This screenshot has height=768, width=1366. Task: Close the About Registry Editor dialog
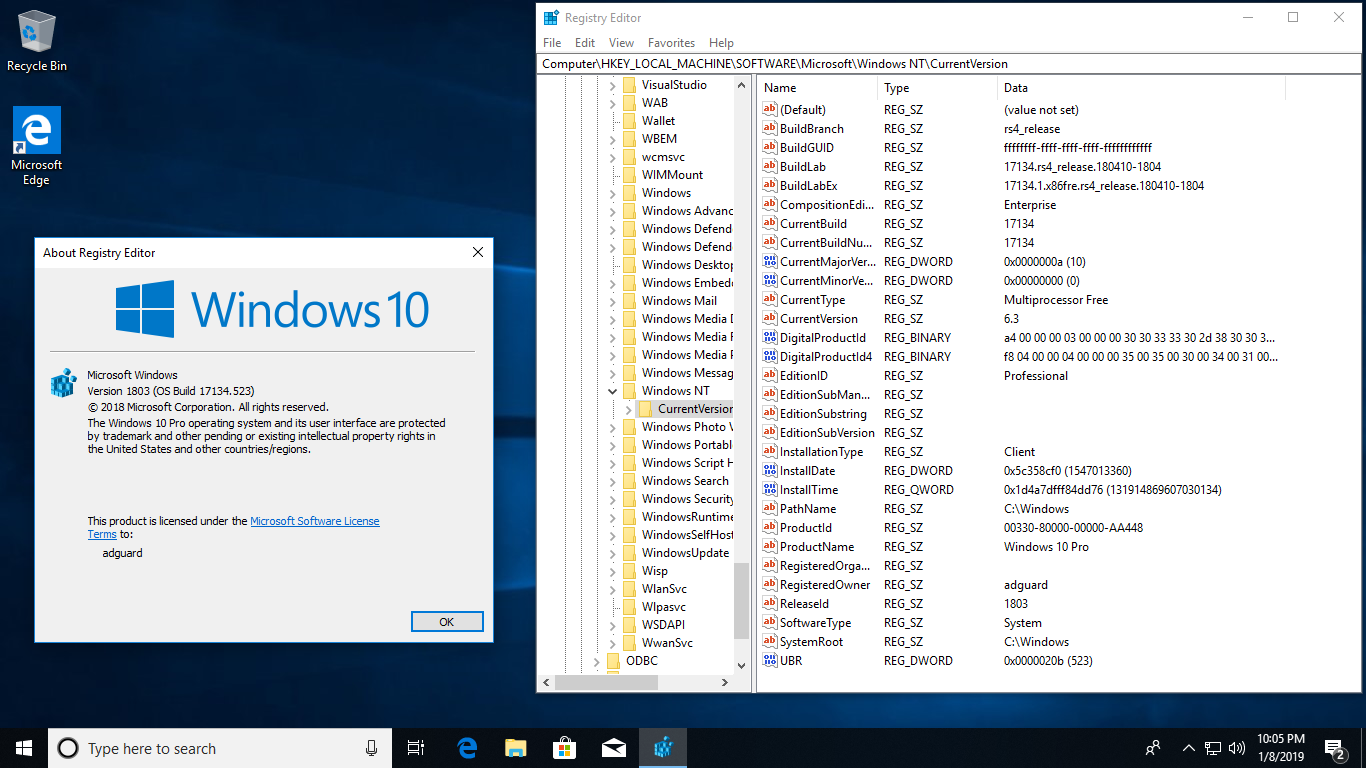(478, 253)
